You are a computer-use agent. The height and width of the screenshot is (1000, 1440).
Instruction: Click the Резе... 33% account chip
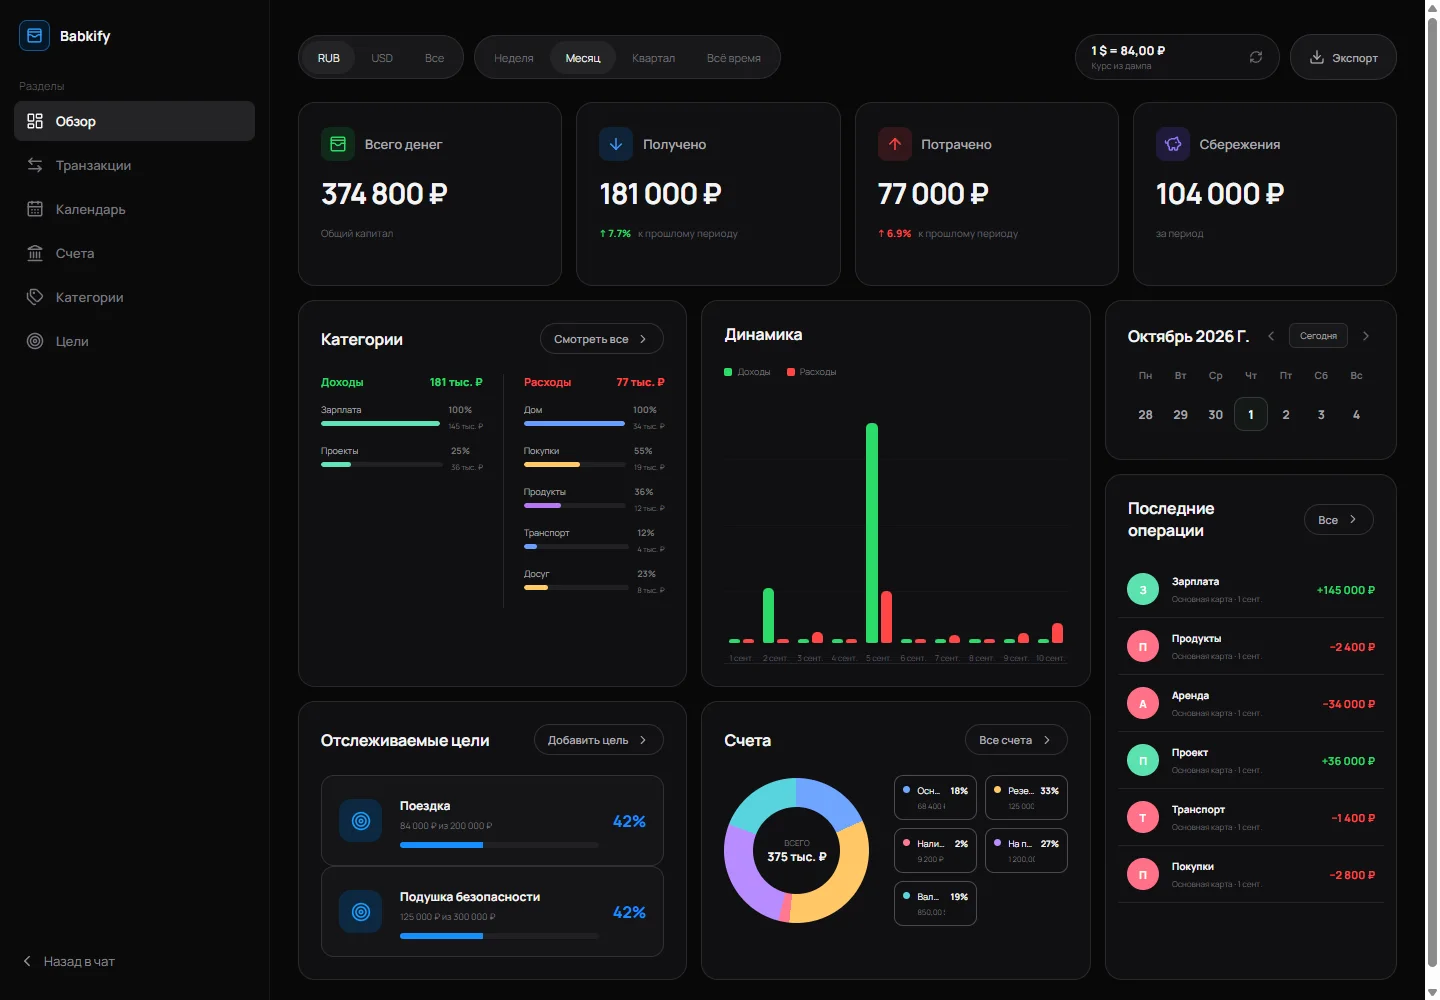coord(1026,797)
